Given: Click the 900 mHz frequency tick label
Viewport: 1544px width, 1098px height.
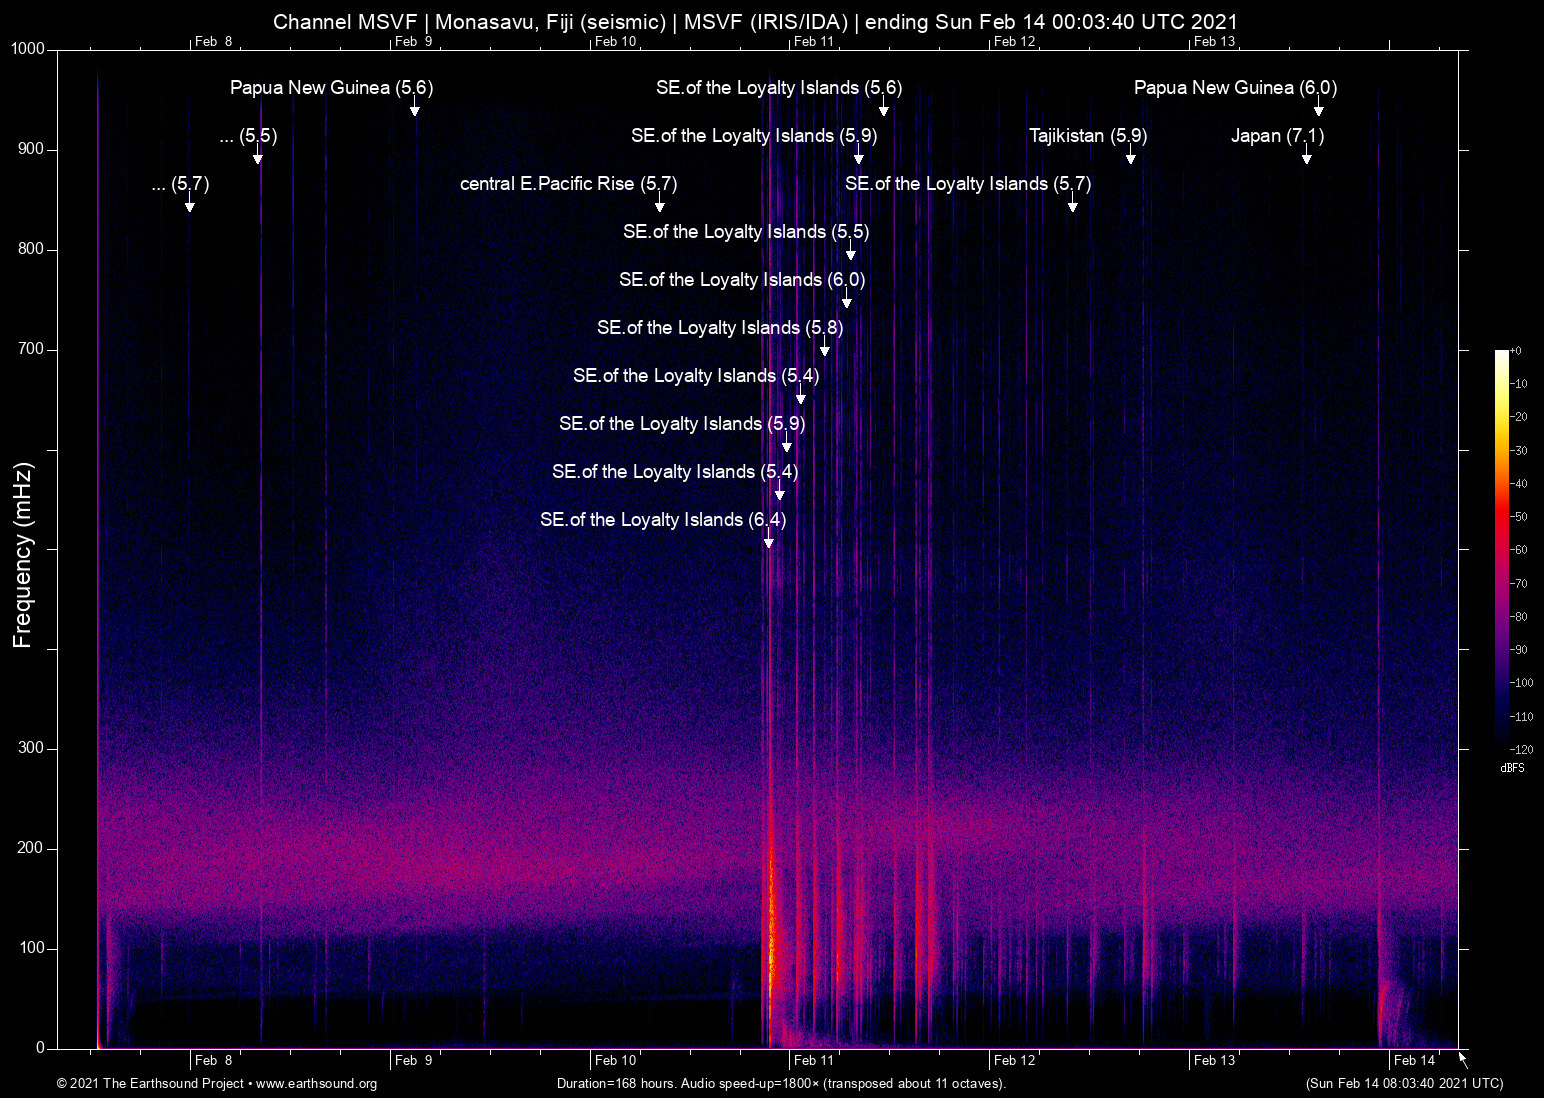Looking at the screenshot, I should 31,149.
